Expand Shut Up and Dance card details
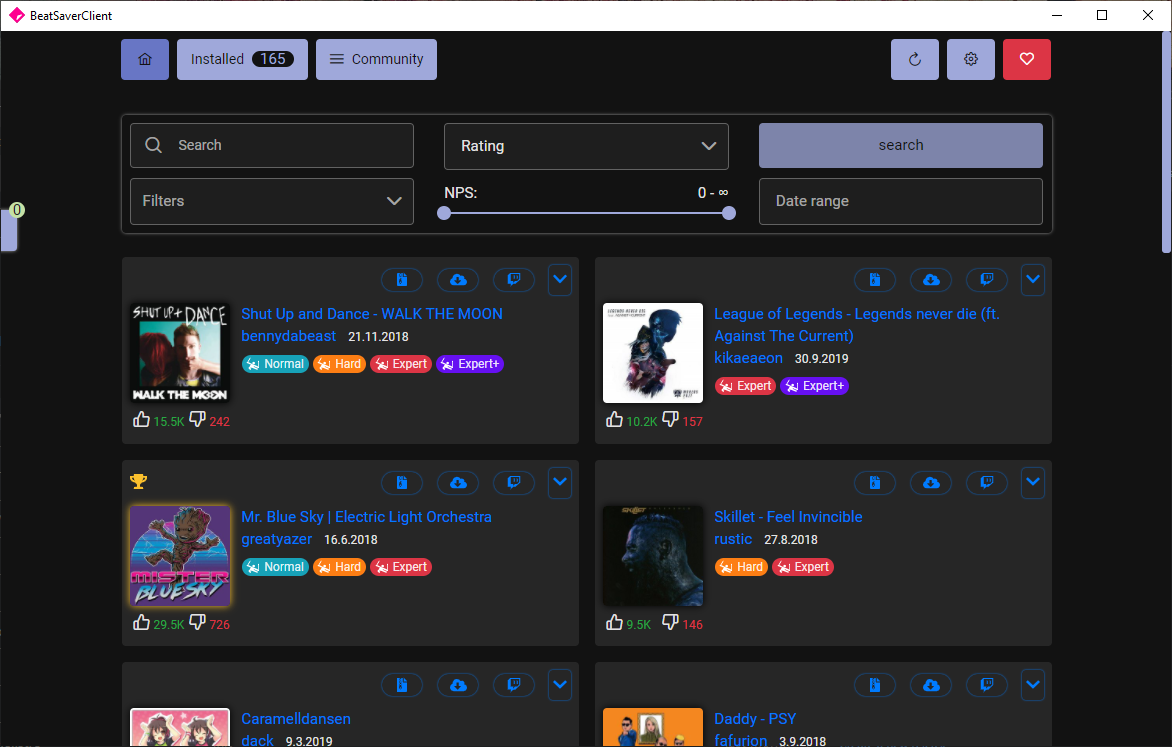1172x747 pixels. coord(560,280)
